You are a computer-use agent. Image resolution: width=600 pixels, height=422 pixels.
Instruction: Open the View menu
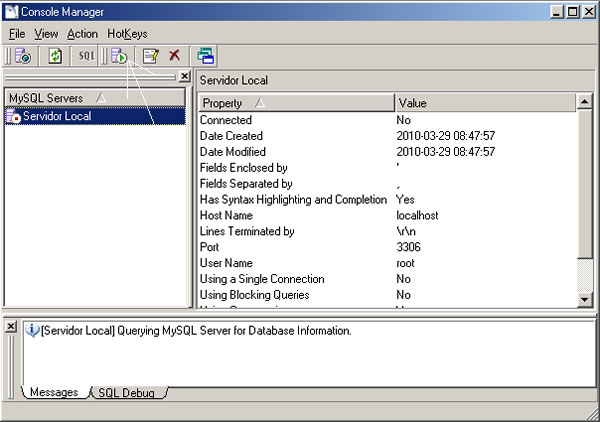click(46, 34)
